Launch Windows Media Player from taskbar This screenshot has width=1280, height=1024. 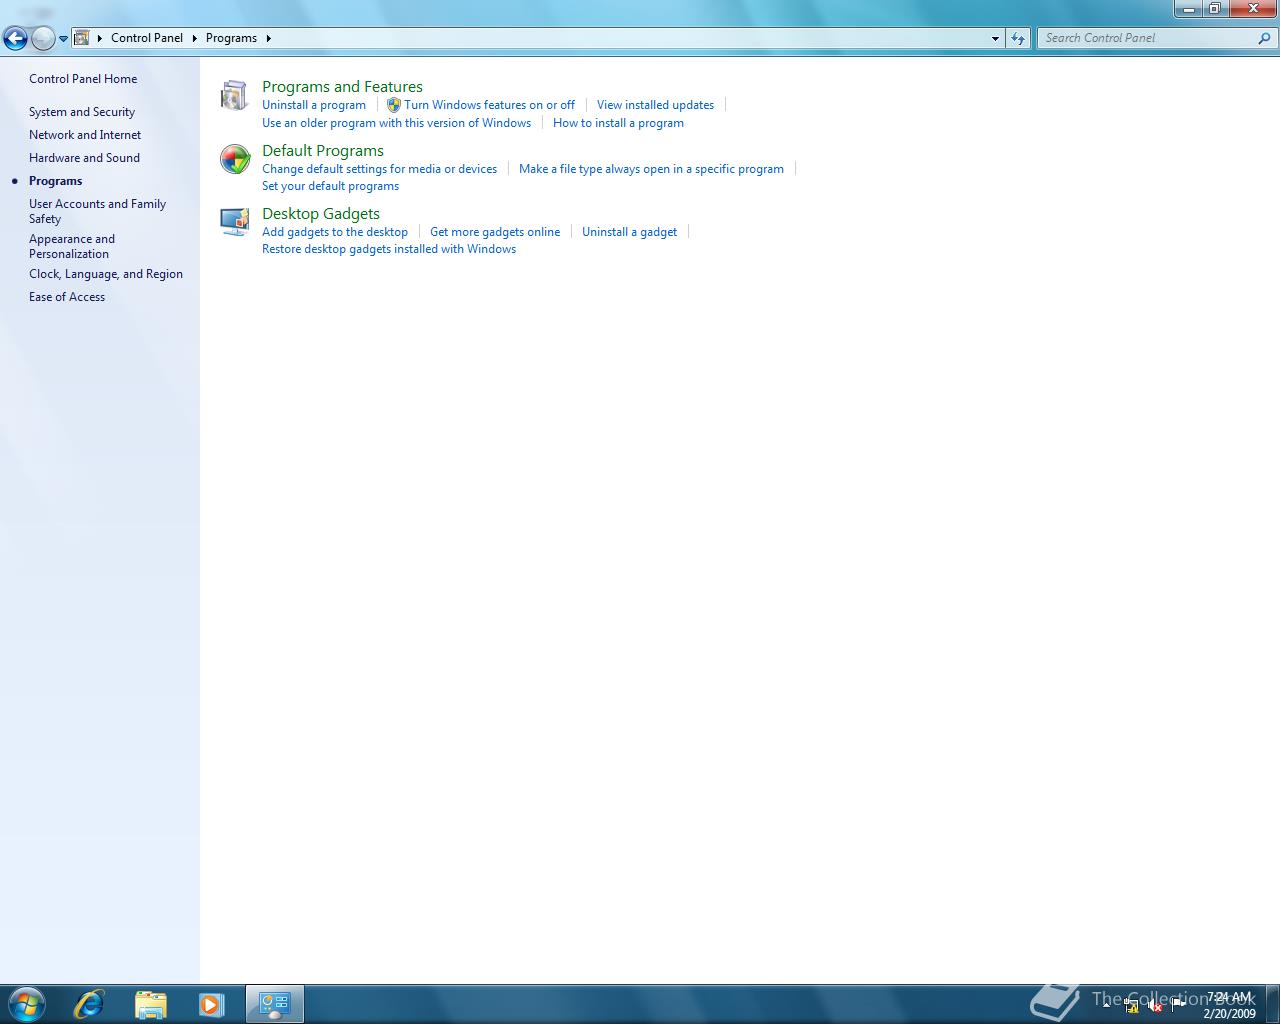pos(211,1004)
